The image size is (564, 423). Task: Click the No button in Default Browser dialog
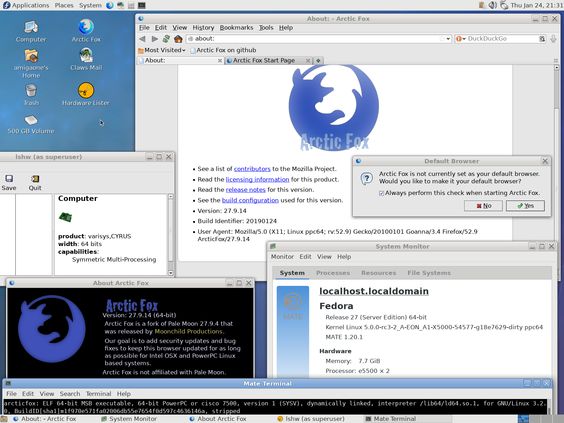pyautogui.click(x=483, y=206)
